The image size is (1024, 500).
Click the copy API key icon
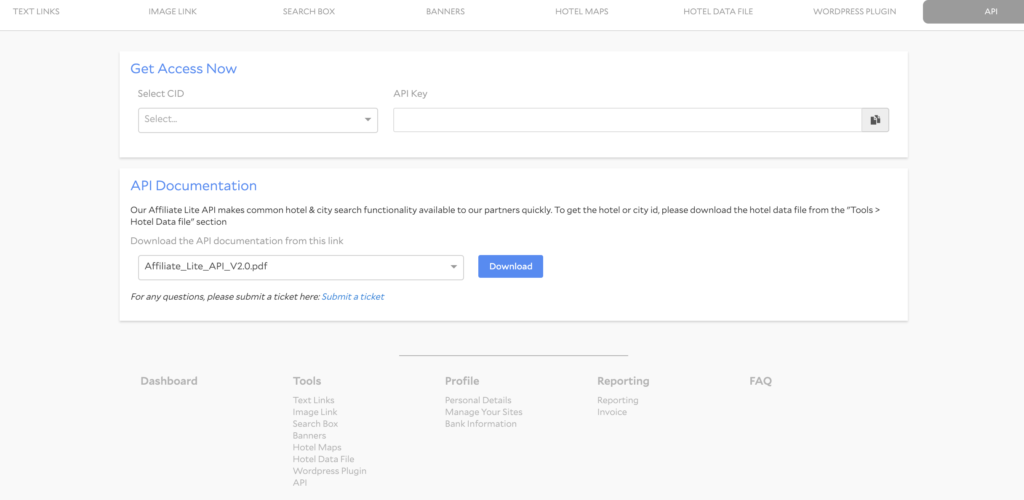point(875,120)
